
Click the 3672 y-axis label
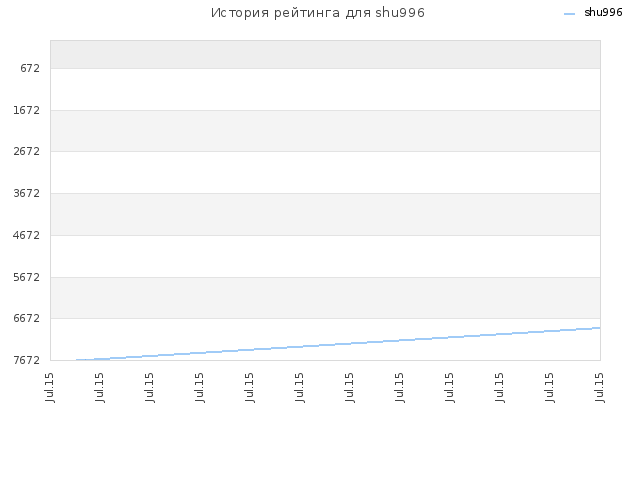27,193
